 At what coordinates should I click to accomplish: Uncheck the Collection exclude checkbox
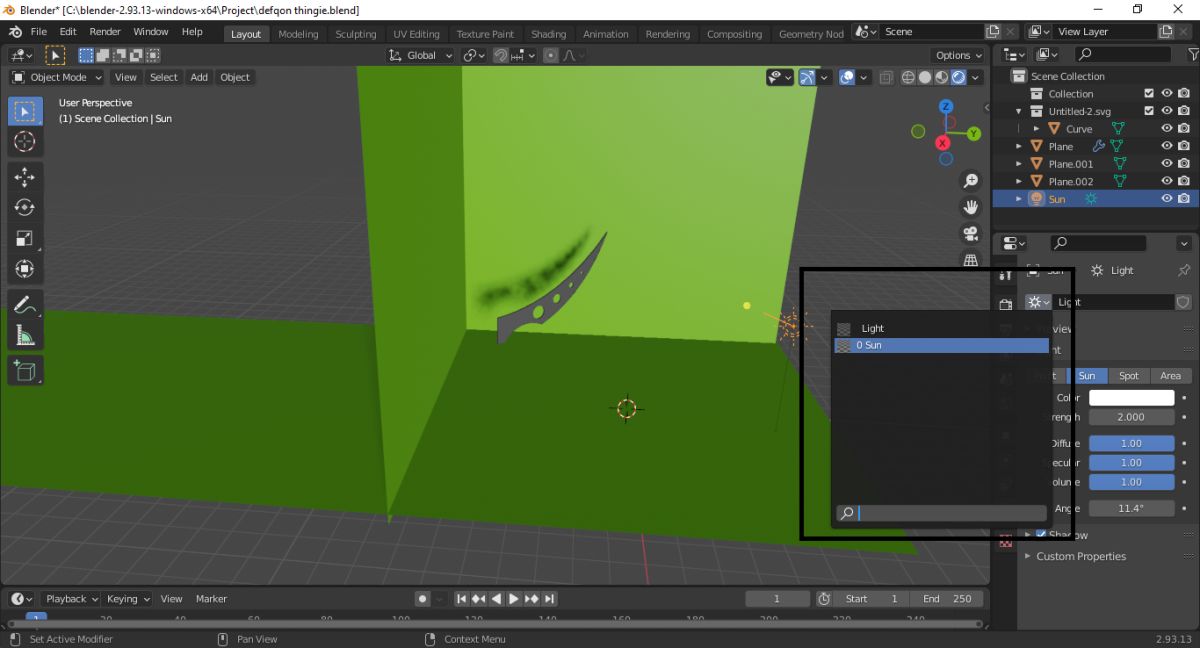1149,94
